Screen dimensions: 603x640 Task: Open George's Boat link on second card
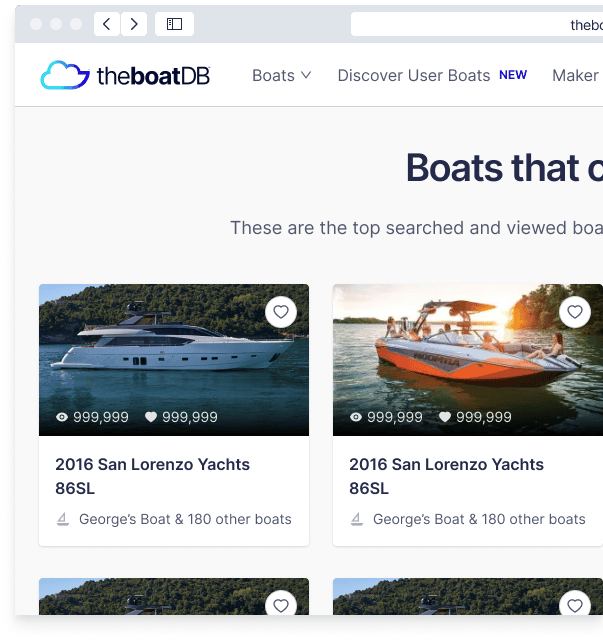[x=479, y=519]
